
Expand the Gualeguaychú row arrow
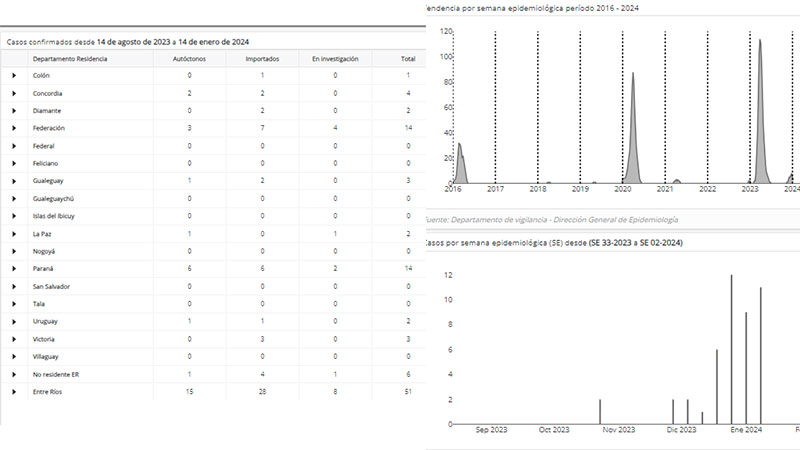pos(14,199)
